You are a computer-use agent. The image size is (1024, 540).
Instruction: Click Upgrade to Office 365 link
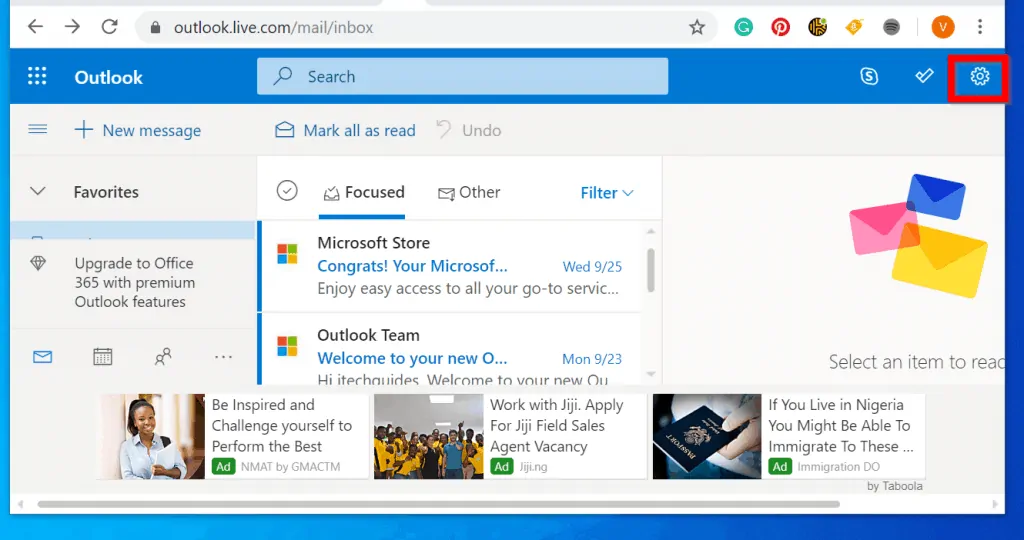pyautogui.click(x=135, y=282)
